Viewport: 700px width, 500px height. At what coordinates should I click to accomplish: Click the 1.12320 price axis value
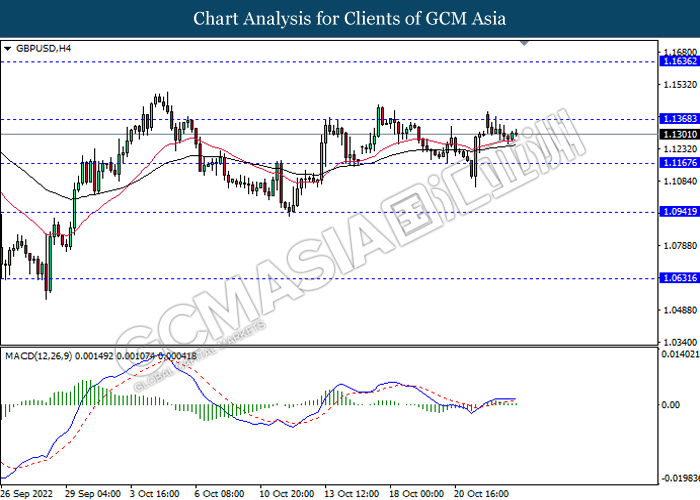(x=681, y=149)
